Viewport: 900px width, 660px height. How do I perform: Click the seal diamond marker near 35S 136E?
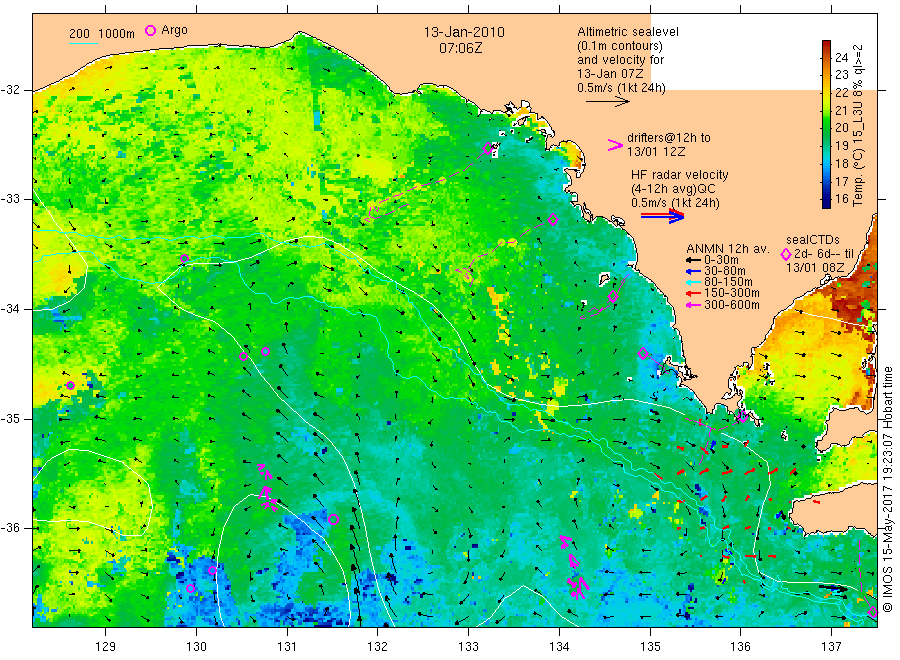click(743, 416)
